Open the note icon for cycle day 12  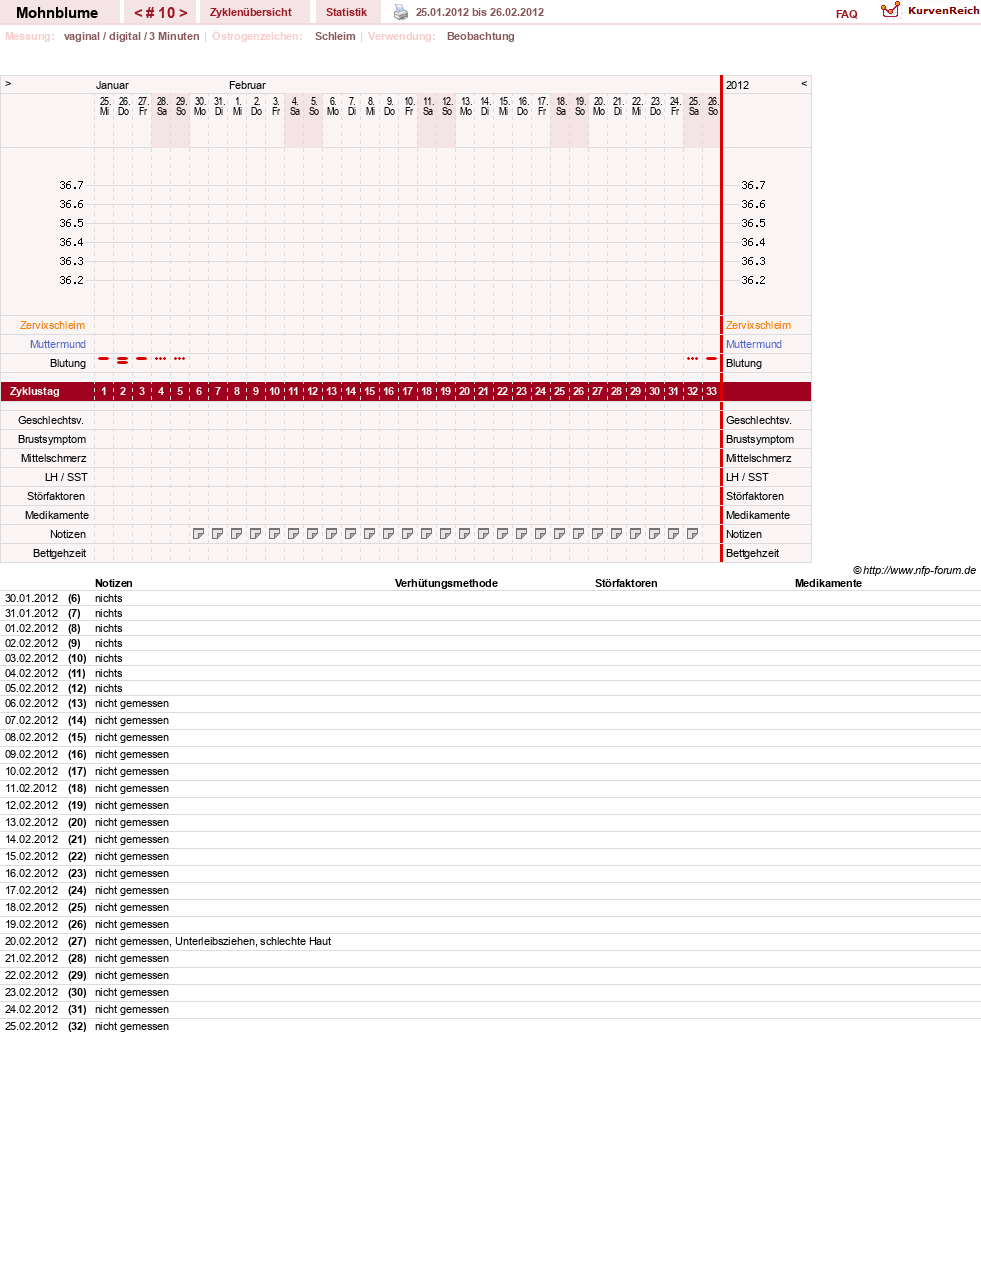(x=312, y=534)
